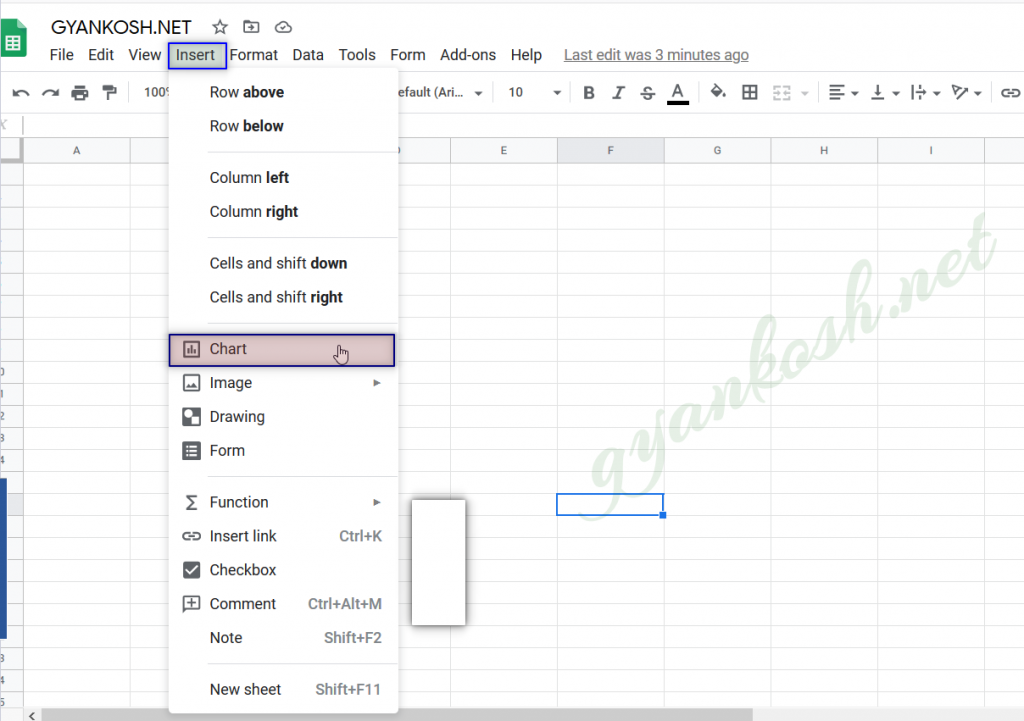Screen dimensions: 1024x721
Task: Apply Italic formatting
Action: tap(618, 92)
